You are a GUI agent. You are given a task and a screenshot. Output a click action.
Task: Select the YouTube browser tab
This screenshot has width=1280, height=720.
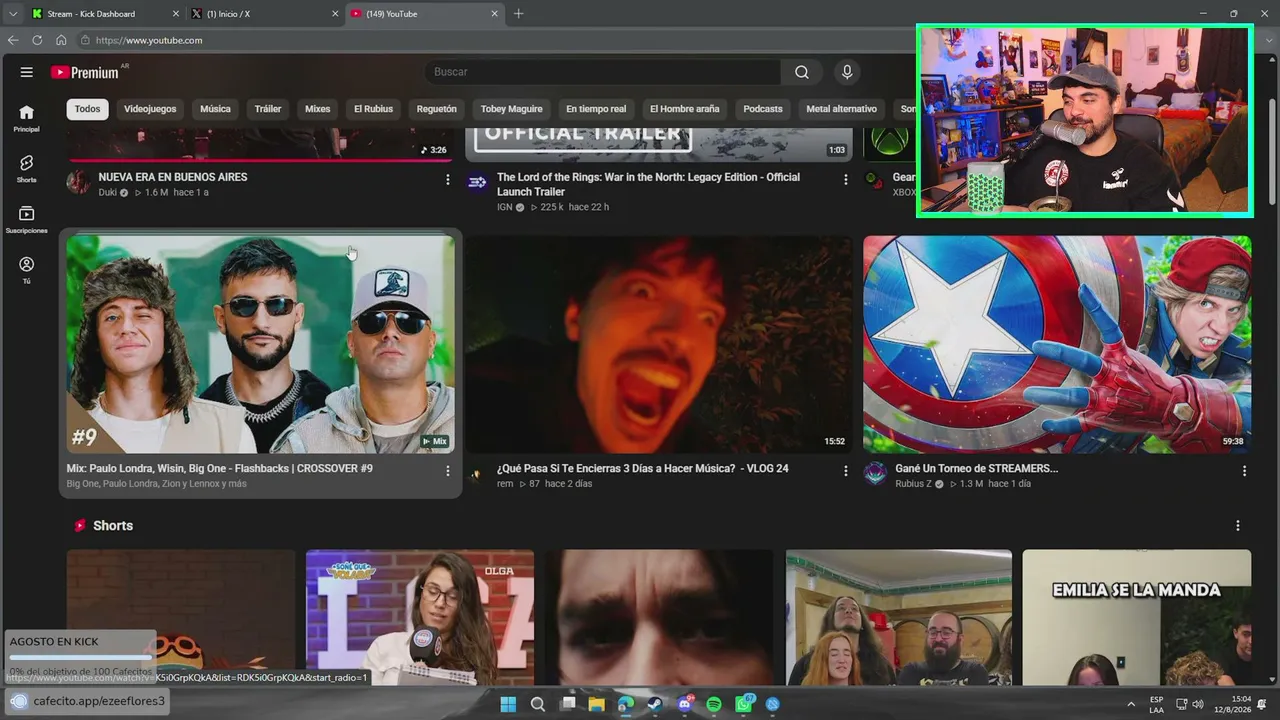[x=425, y=14]
